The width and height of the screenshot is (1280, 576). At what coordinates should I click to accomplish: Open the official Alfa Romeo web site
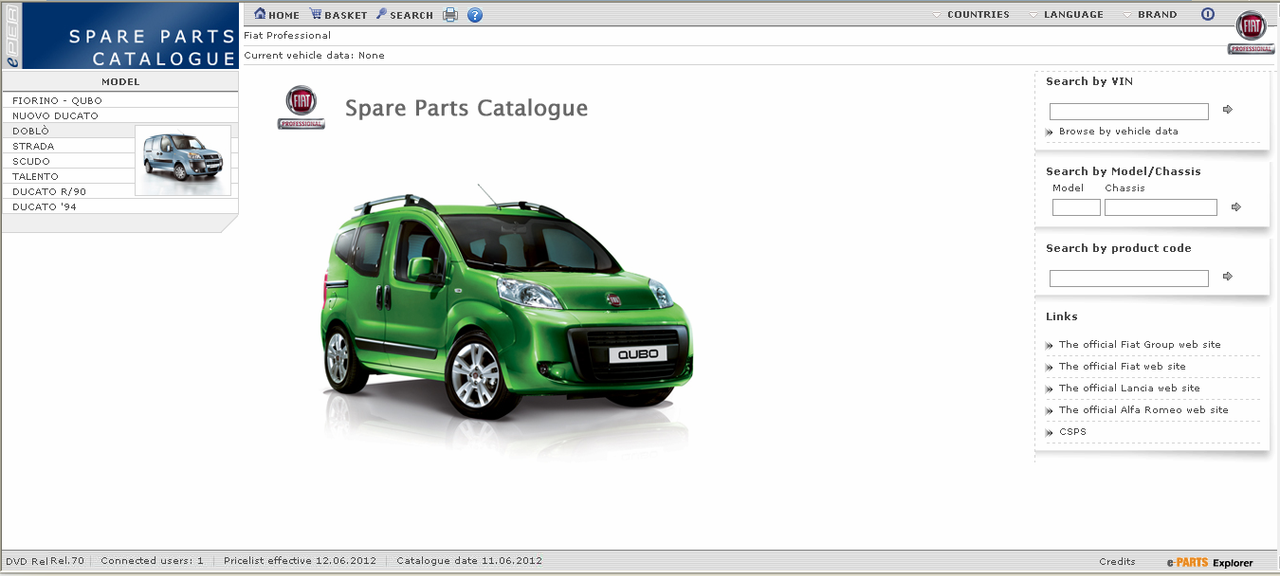coord(1144,410)
